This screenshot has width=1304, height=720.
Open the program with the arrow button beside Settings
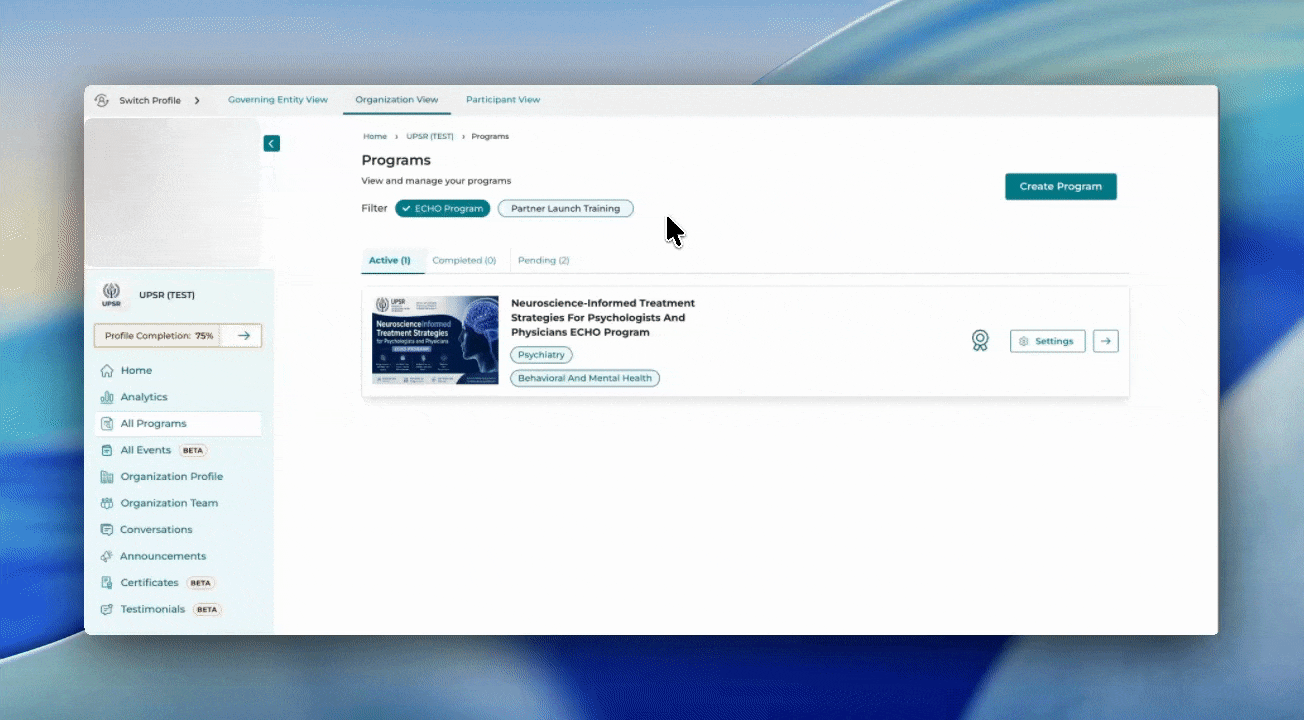pos(1105,341)
